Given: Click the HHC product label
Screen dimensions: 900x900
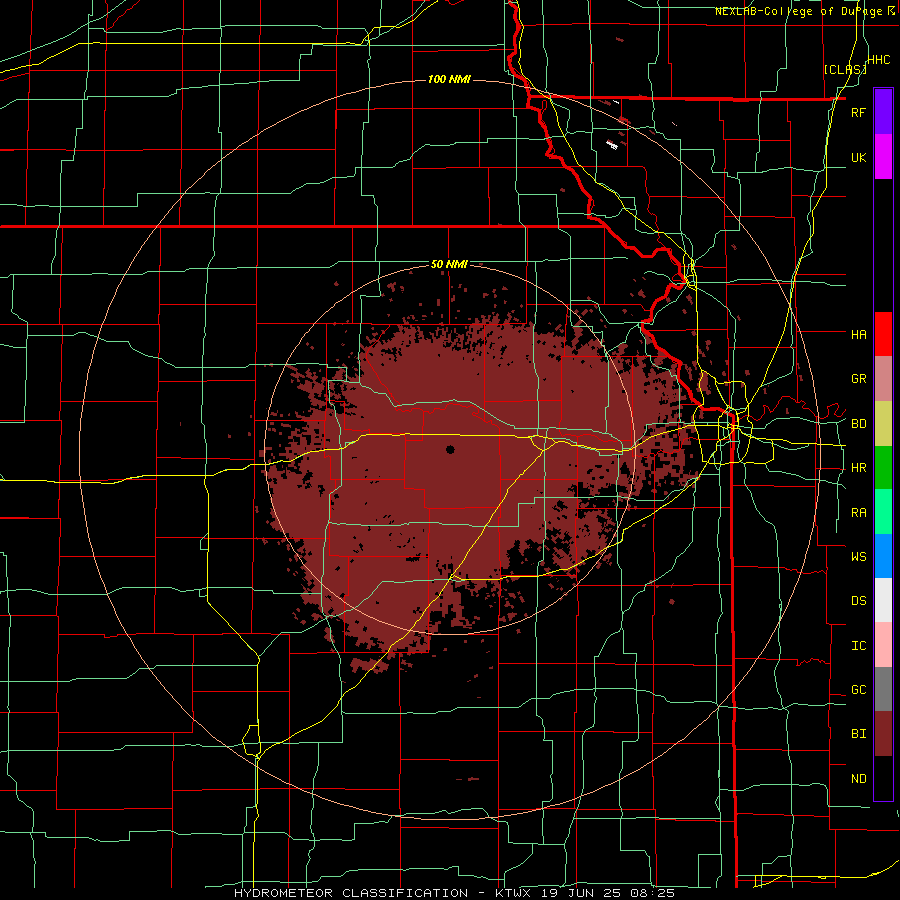Looking at the screenshot, I should click(879, 60).
